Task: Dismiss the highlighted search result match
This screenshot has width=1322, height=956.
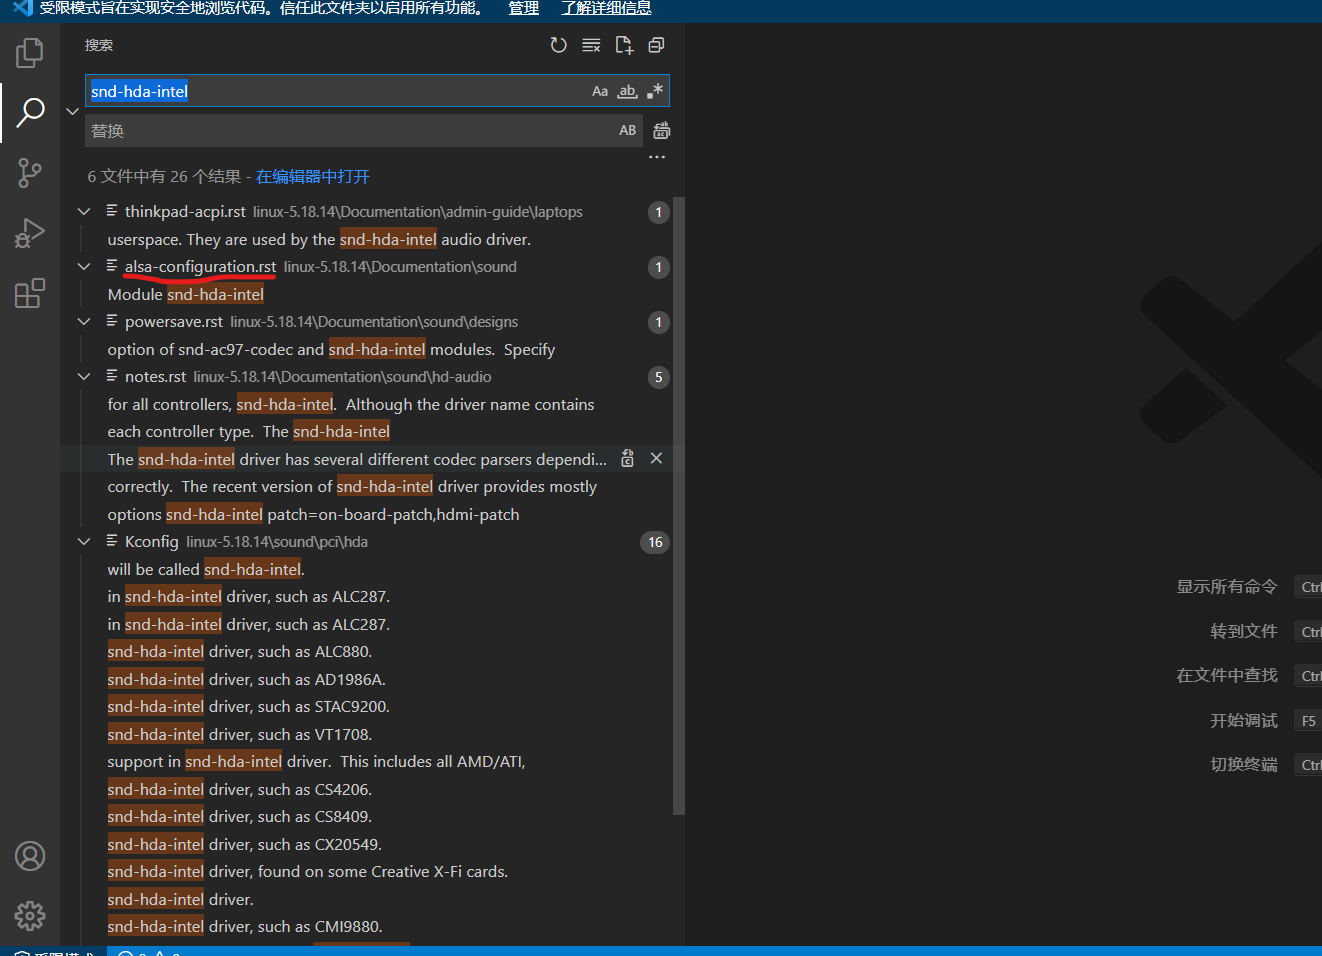Action: tap(656, 458)
